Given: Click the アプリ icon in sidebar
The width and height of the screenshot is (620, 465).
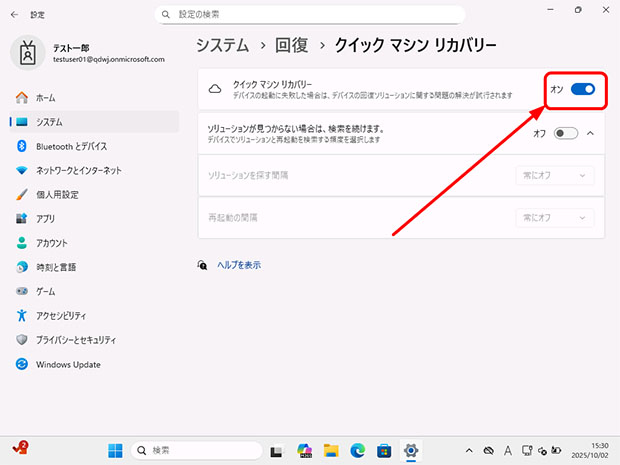Looking at the screenshot, I should 22,219.
